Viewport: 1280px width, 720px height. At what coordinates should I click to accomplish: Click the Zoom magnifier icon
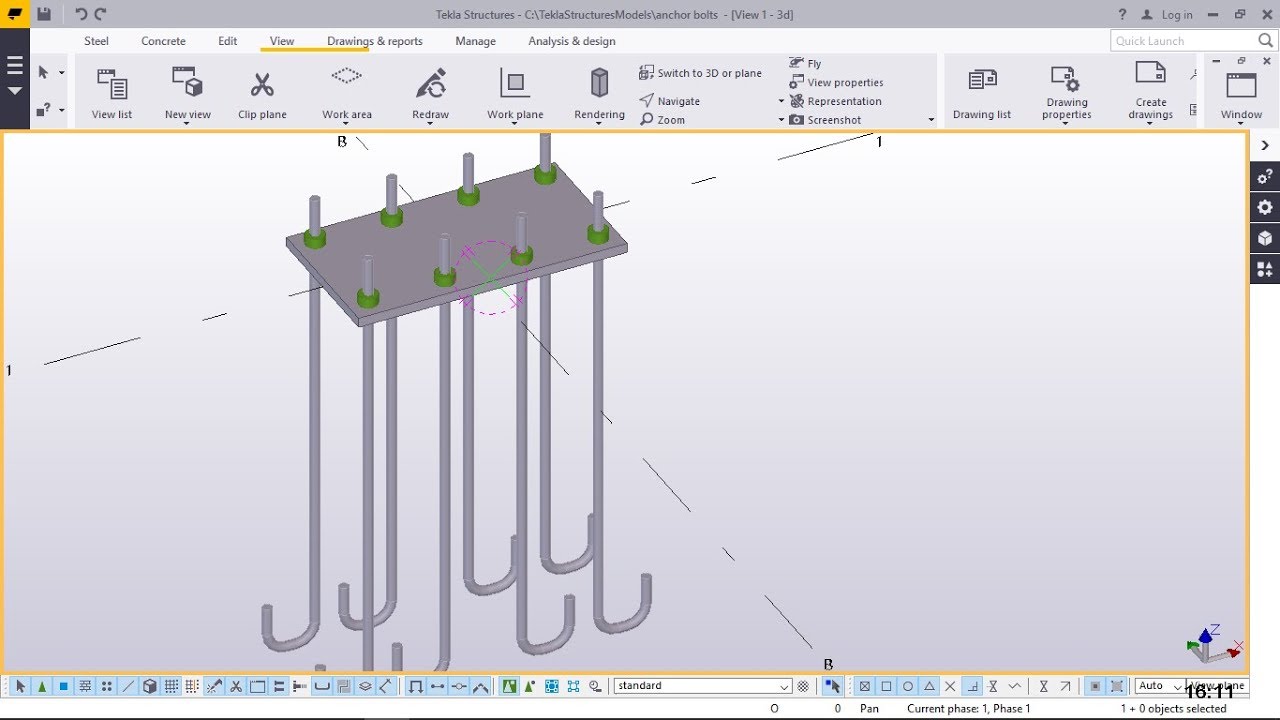point(647,120)
